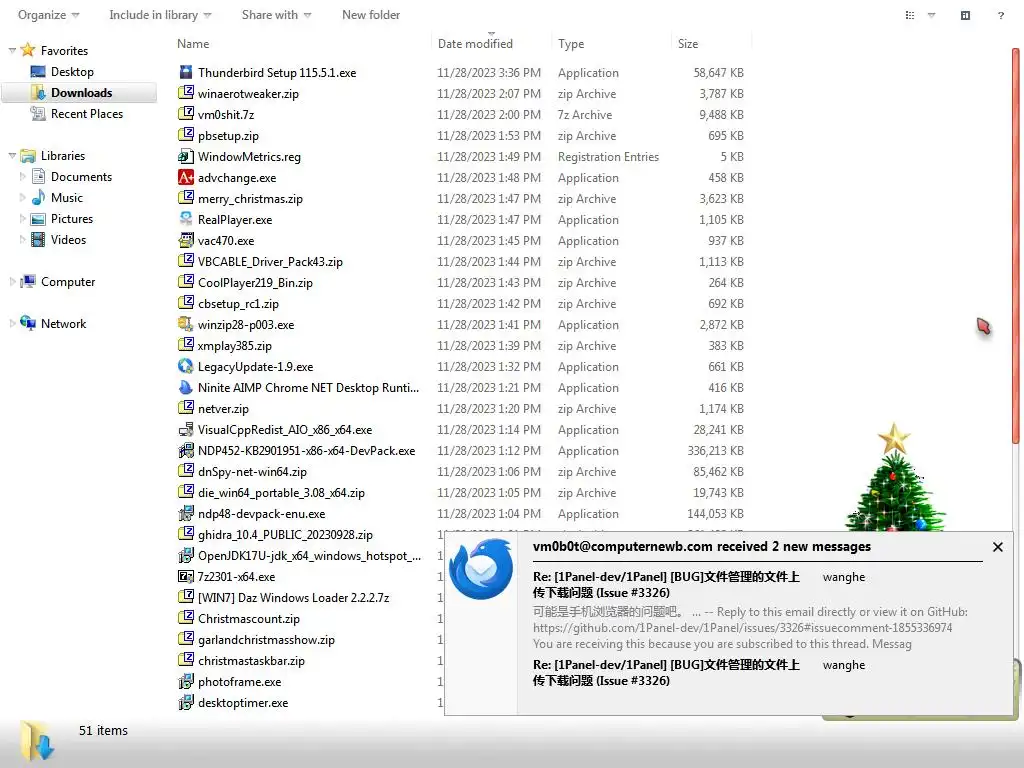The image size is (1024, 768).
Task: Click the Christmas tree desktop gadget
Action: [x=895, y=477]
